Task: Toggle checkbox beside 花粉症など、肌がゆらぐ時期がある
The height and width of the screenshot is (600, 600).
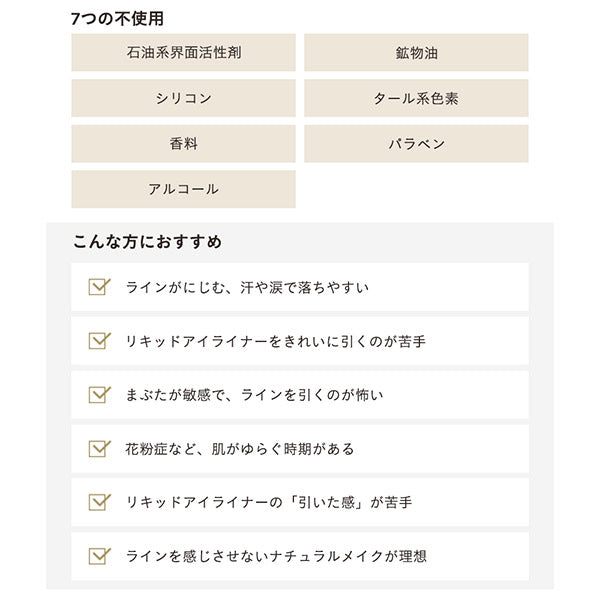Action: (x=99, y=449)
